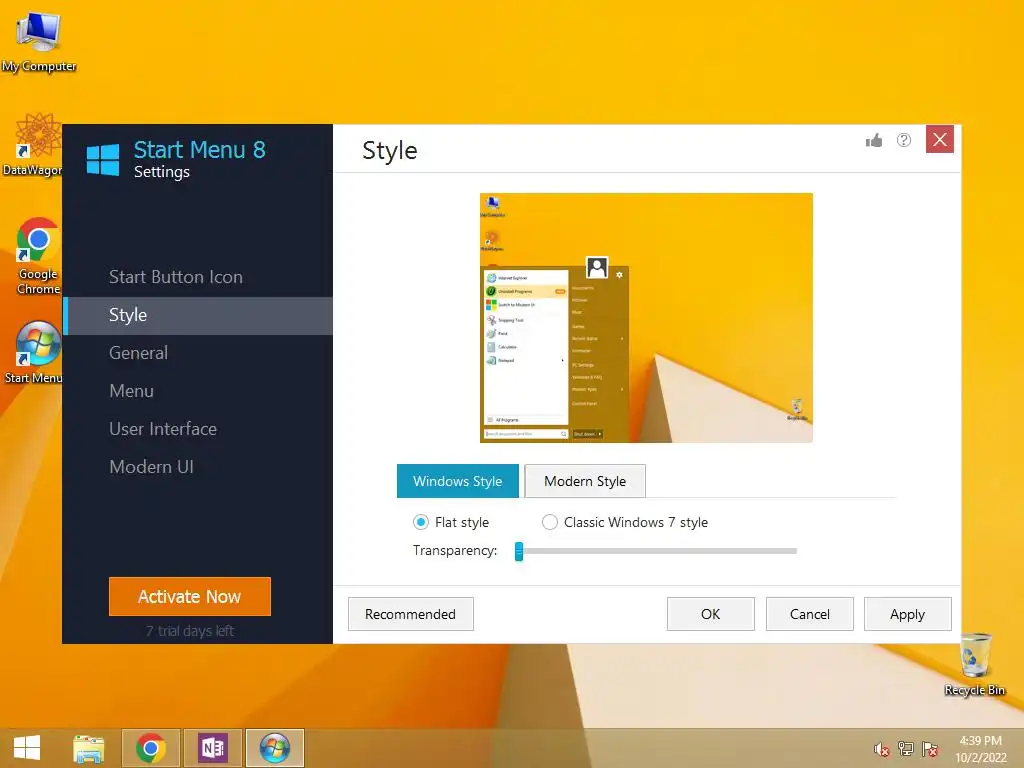Open the Style settings section
The image size is (1024, 768).
[x=198, y=315]
